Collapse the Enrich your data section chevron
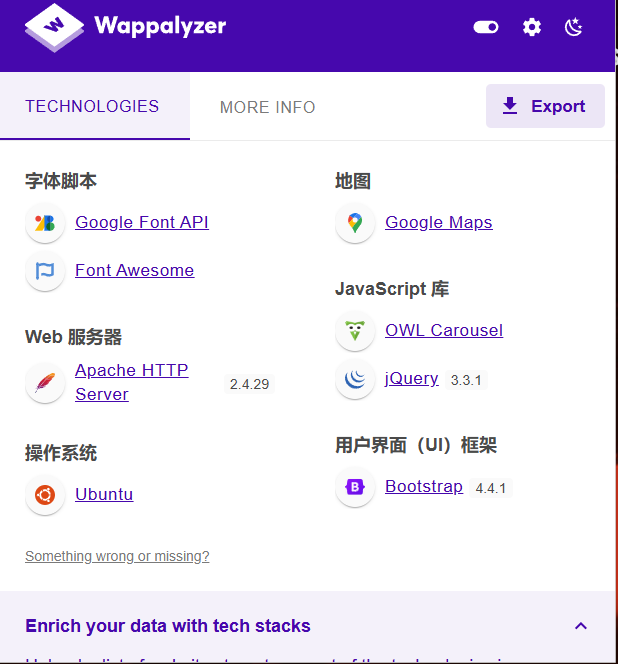This screenshot has width=618, height=664. (x=581, y=626)
